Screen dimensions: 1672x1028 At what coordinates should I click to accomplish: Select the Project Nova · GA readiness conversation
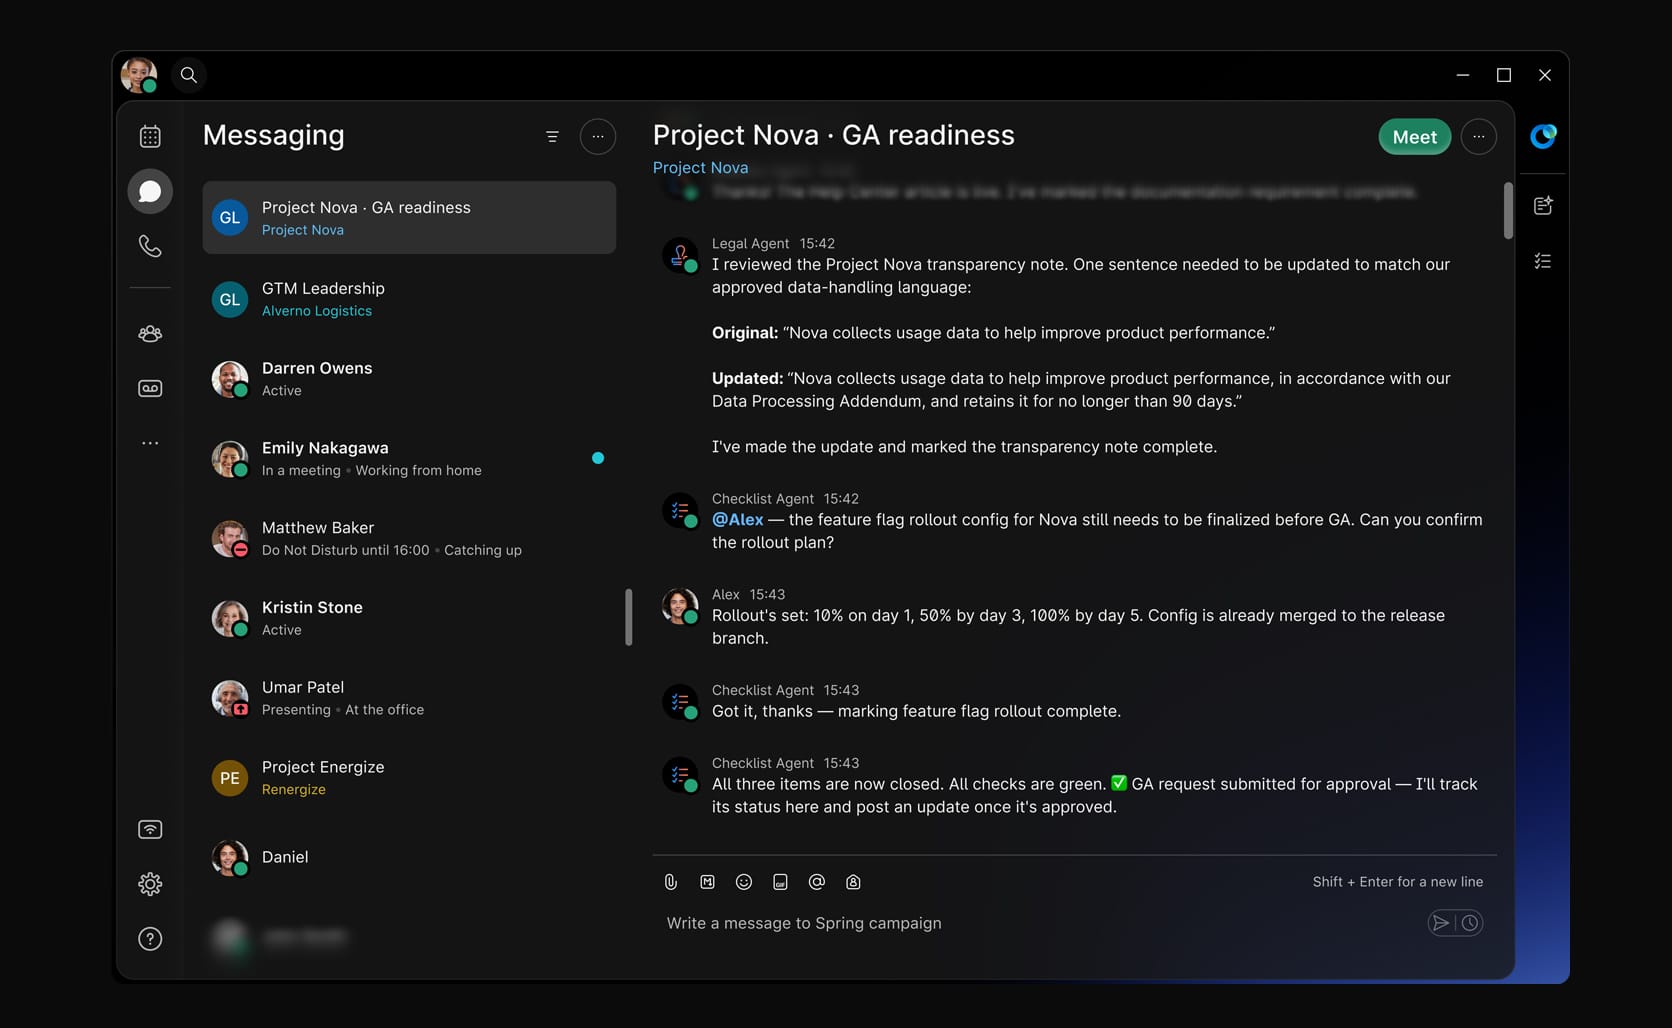pos(409,217)
